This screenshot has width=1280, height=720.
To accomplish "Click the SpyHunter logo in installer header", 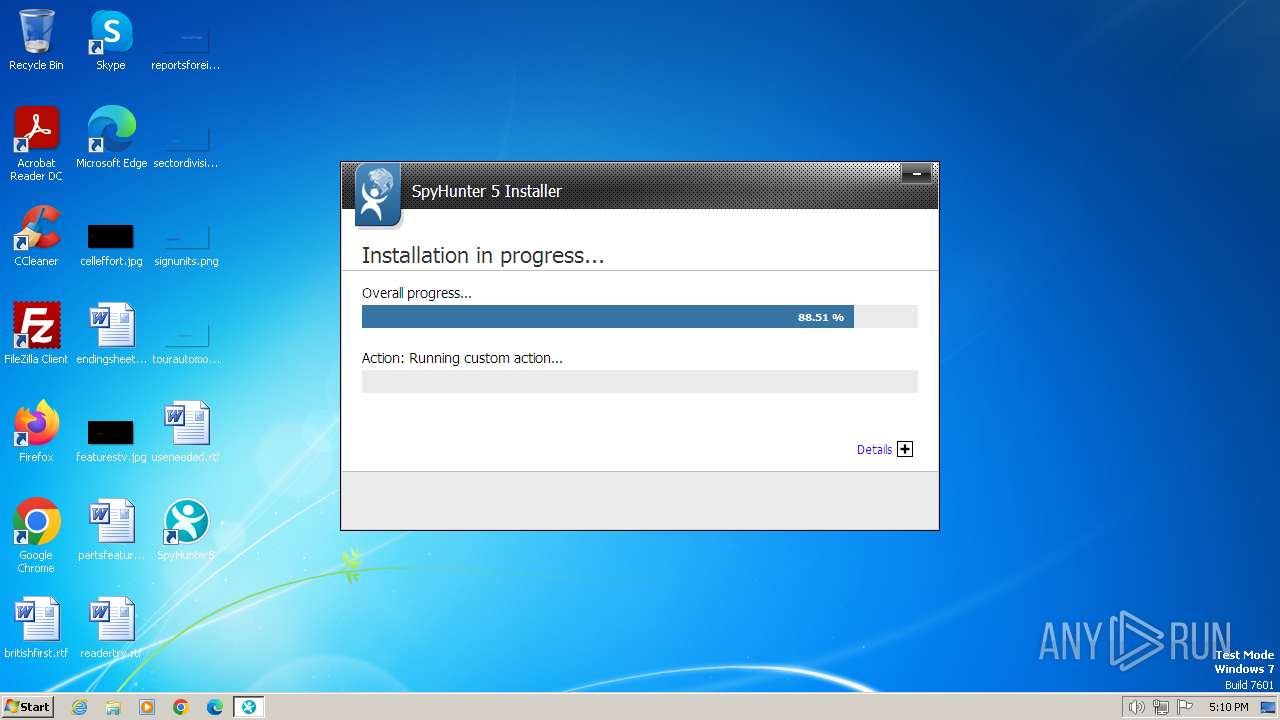I will pyautogui.click(x=378, y=195).
